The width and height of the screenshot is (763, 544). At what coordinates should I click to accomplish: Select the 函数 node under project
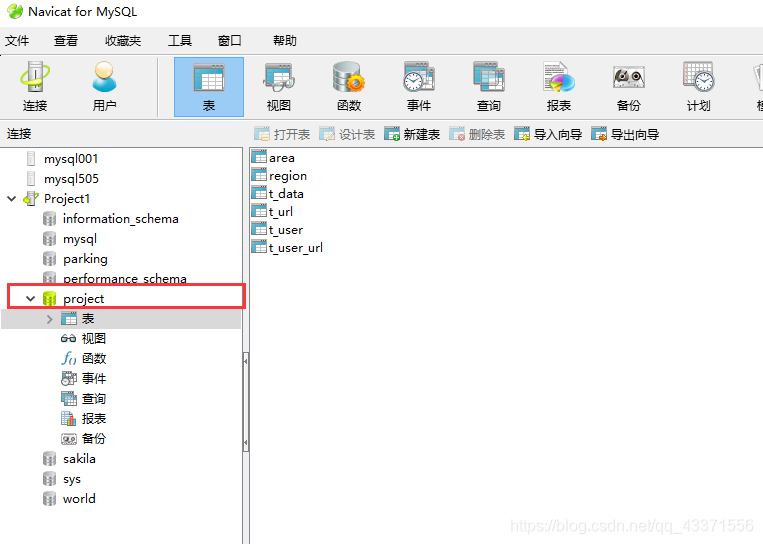[94, 359]
